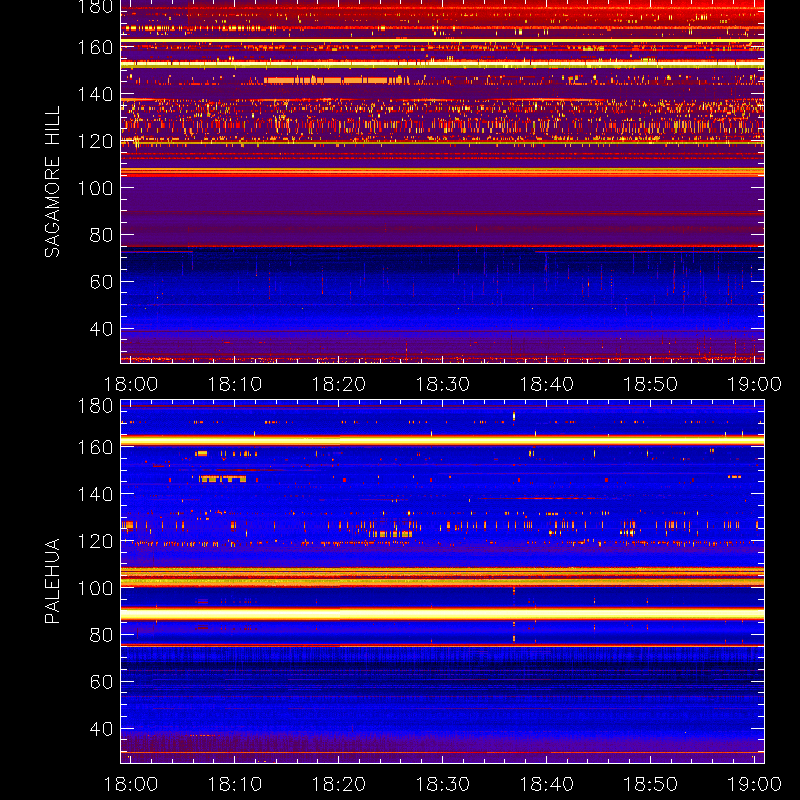The width and height of the screenshot is (800, 800).
Task: Select the 18:50 label under Sagamore Hill plot
Action: pos(651,384)
